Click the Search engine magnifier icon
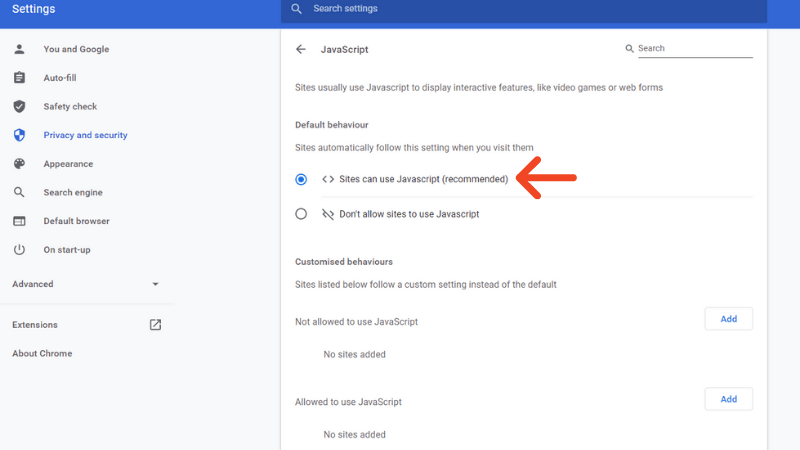Image resolution: width=800 pixels, height=450 pixels. pyautogui.click(x=19, y=192)
